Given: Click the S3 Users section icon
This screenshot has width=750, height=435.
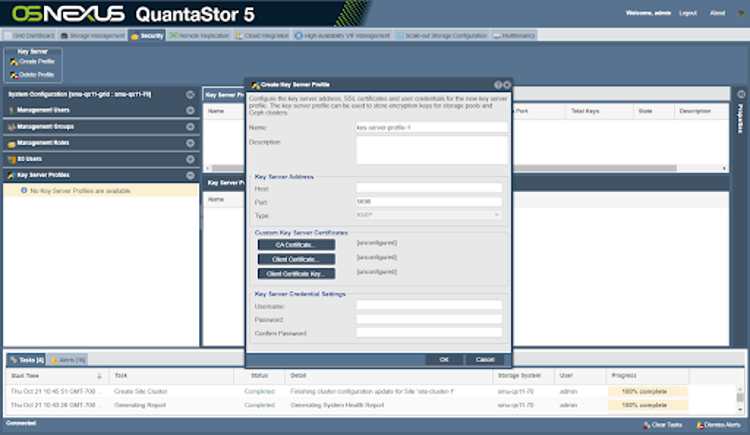Looking at the screenshot, I should 11,159.
